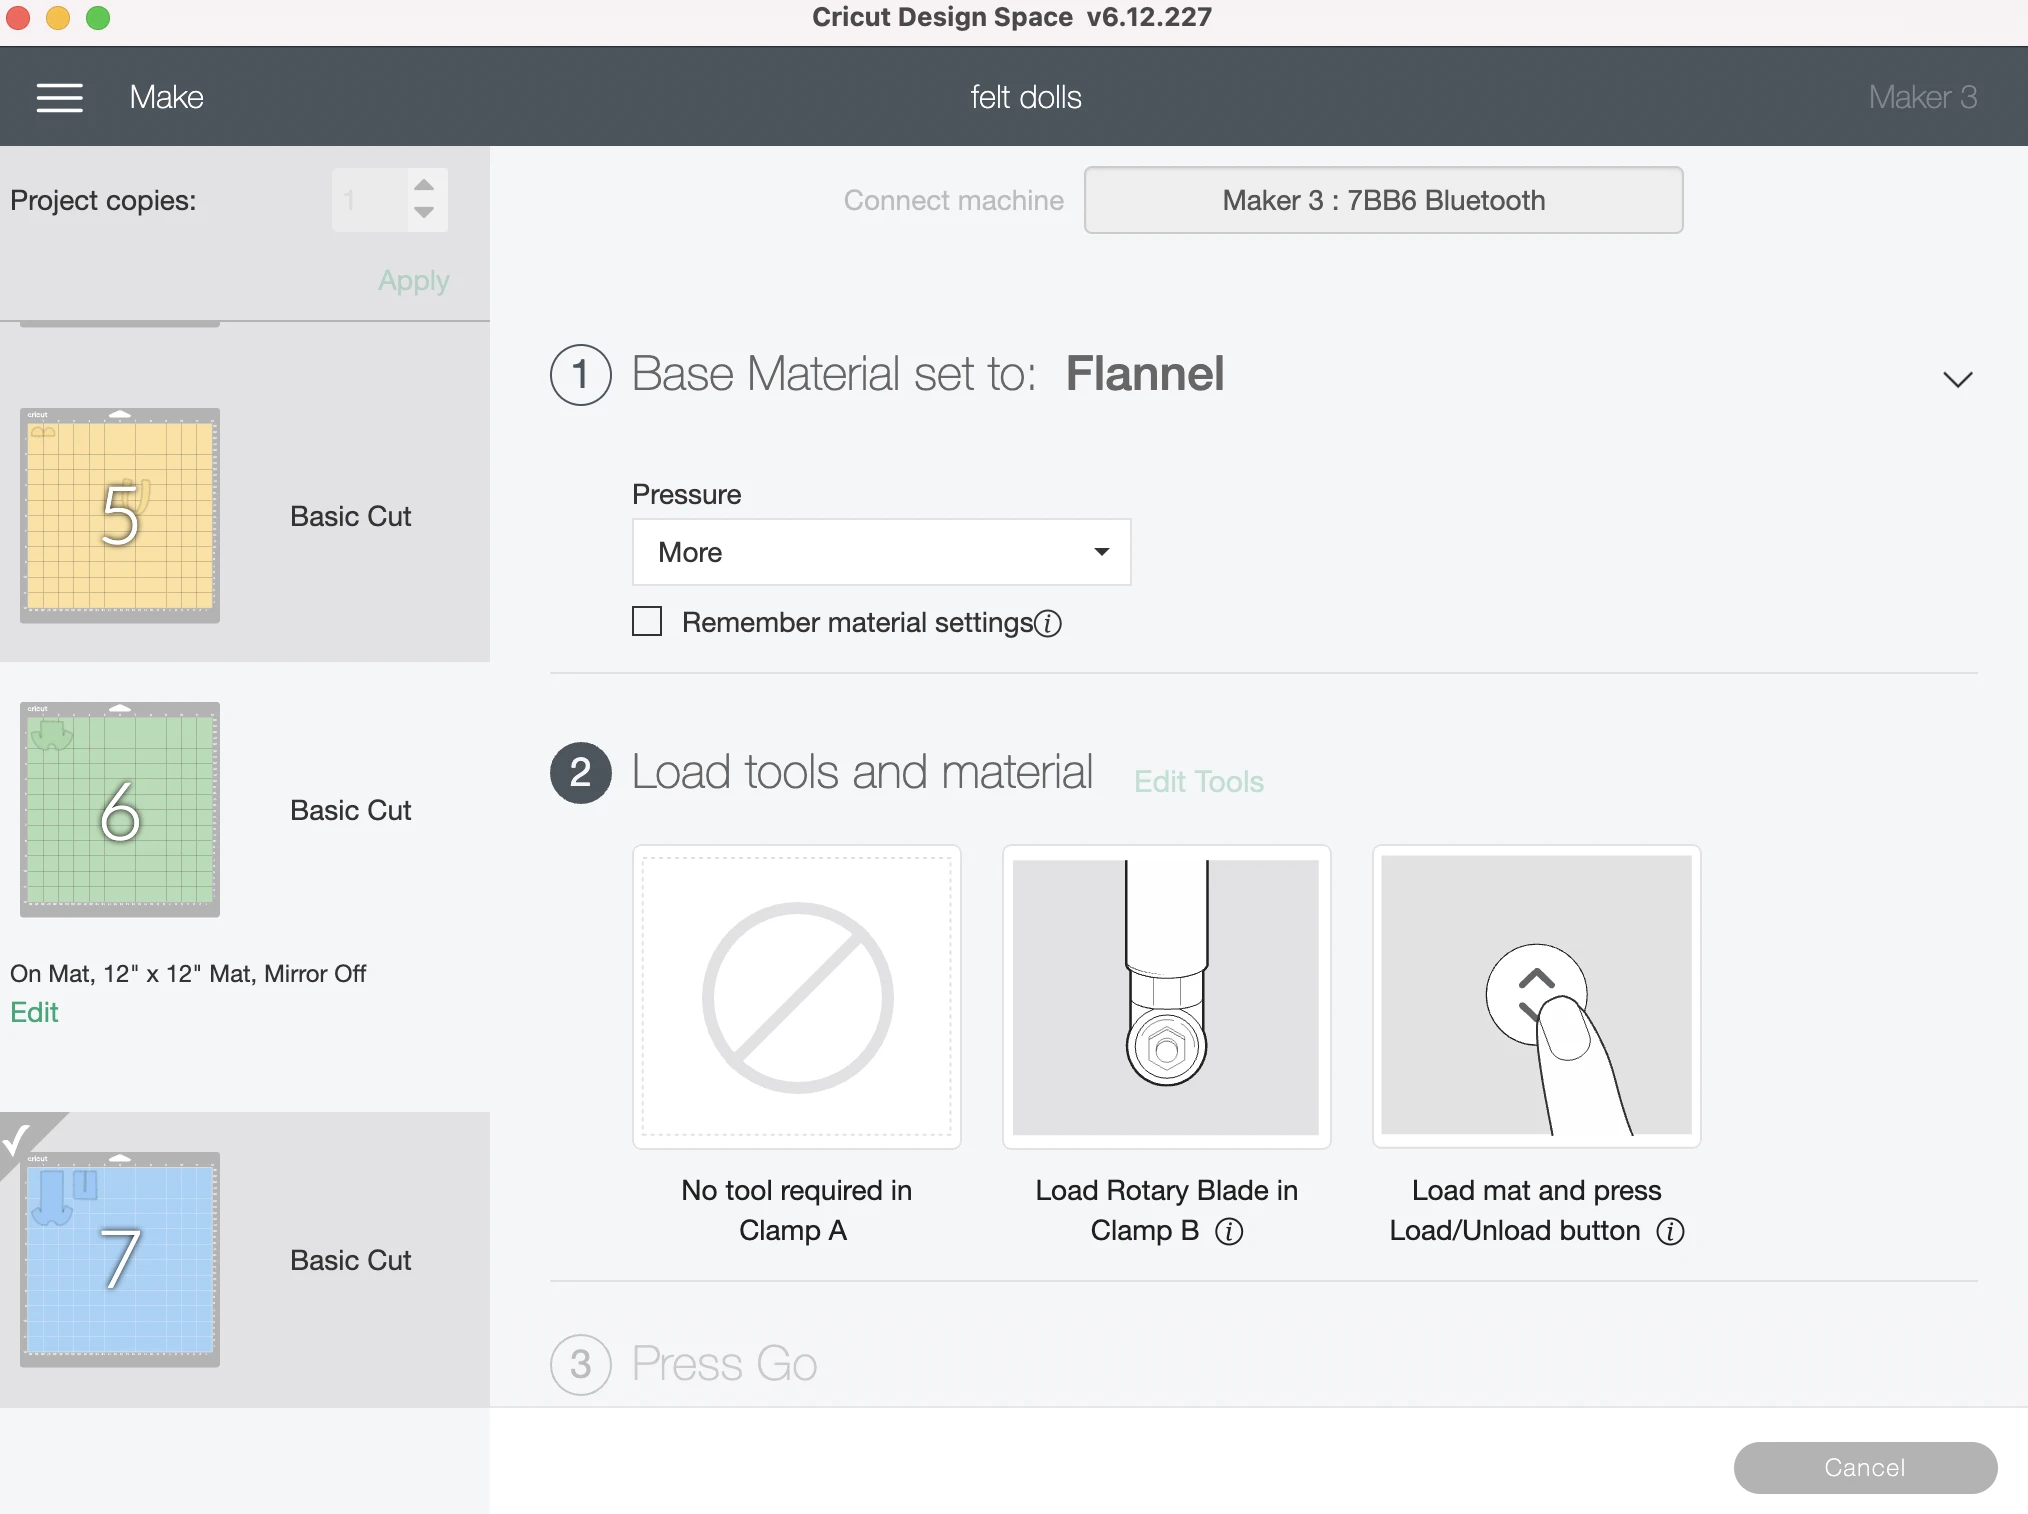This screenshot has height=1514, width=2028.
Task: Open the Pressure dropdown set to More
Action: [x=881, y=552]
